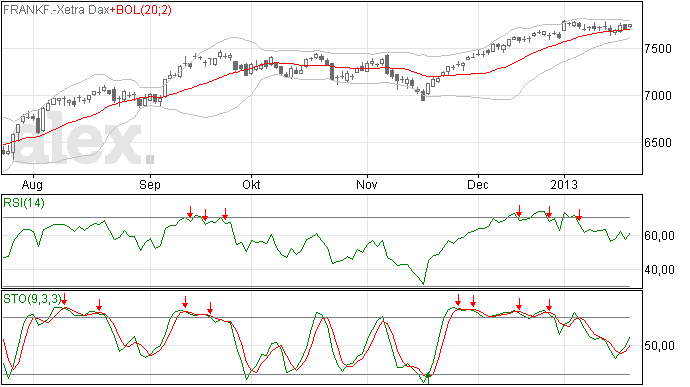This screenshot has width=690, height=387.
Task: Click the Nov month axis label
Action: click(367, 184)
